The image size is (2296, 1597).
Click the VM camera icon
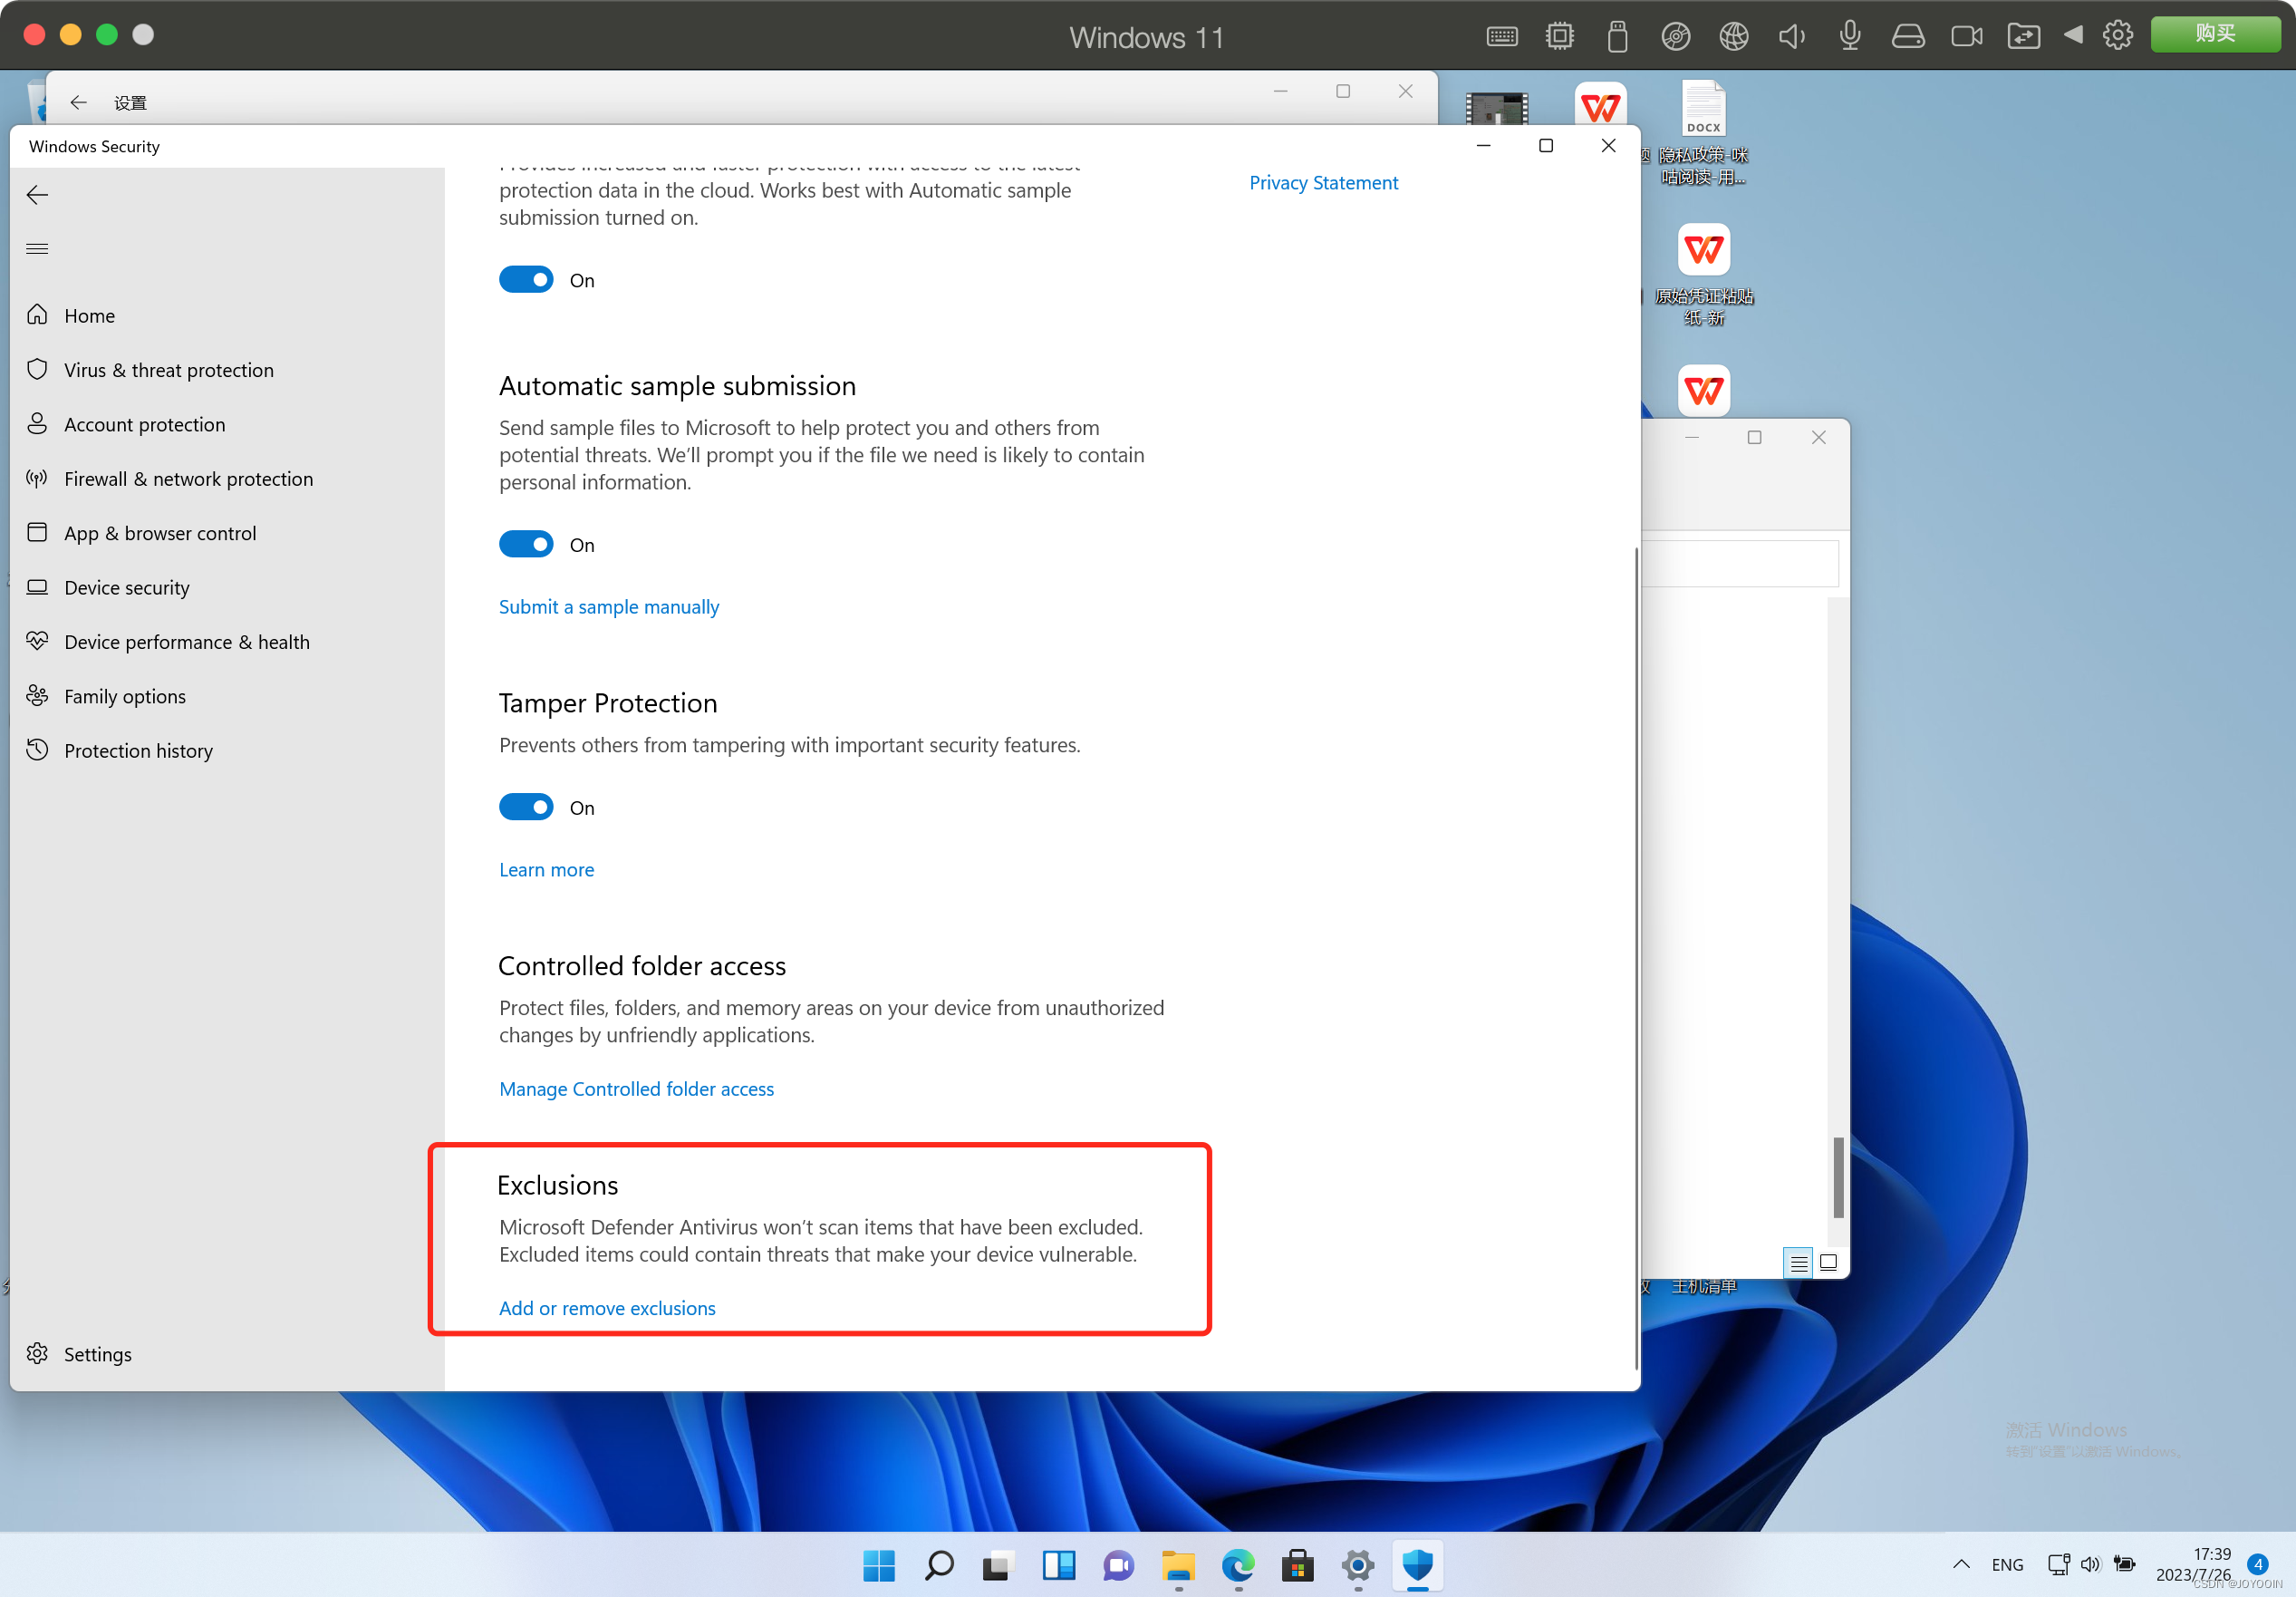(1967, 37)
